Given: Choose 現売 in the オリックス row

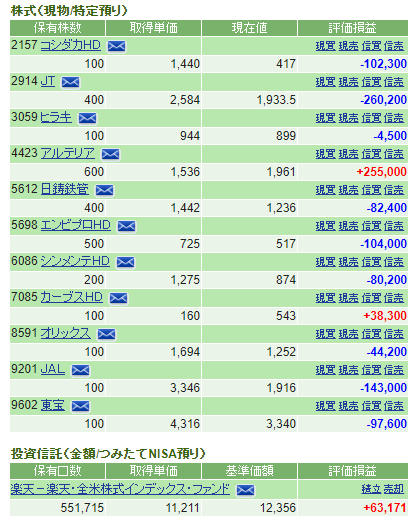Looking at the screenshot, I should 349,334.
